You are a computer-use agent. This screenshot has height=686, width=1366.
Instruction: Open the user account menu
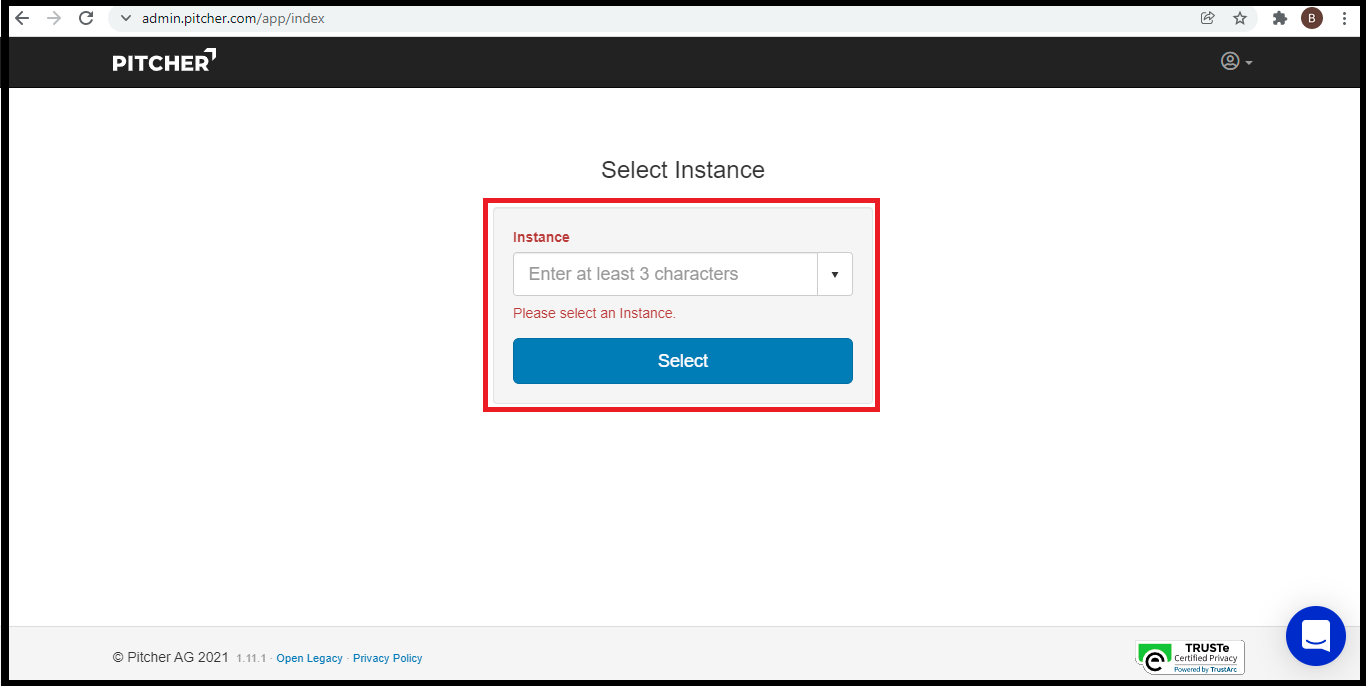click(x=1236, y=62)
